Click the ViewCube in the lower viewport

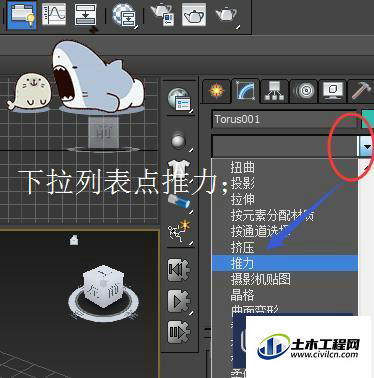click(103, 288)
